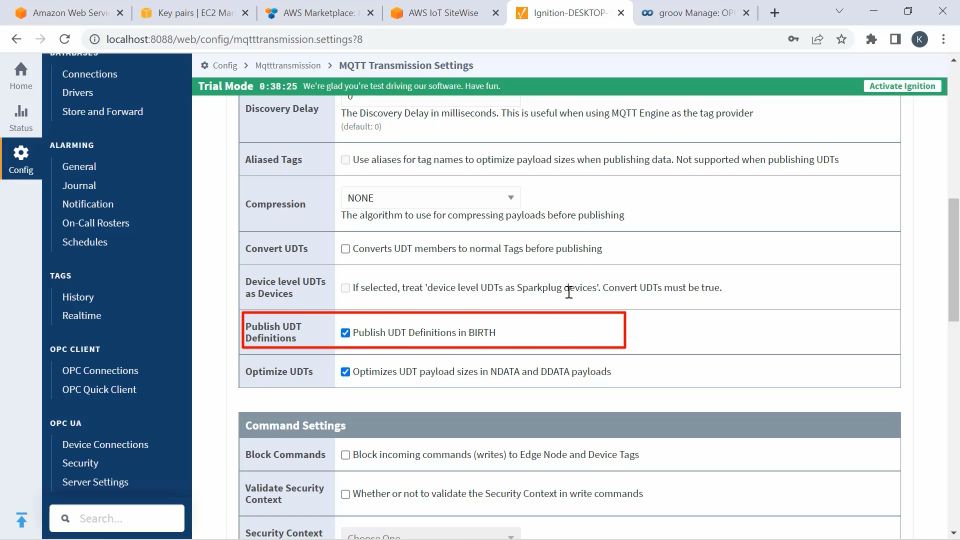Click the Activate Ignition button
Image resolution: width=960 pixels, height=540 pixels.
click(902, 86)
